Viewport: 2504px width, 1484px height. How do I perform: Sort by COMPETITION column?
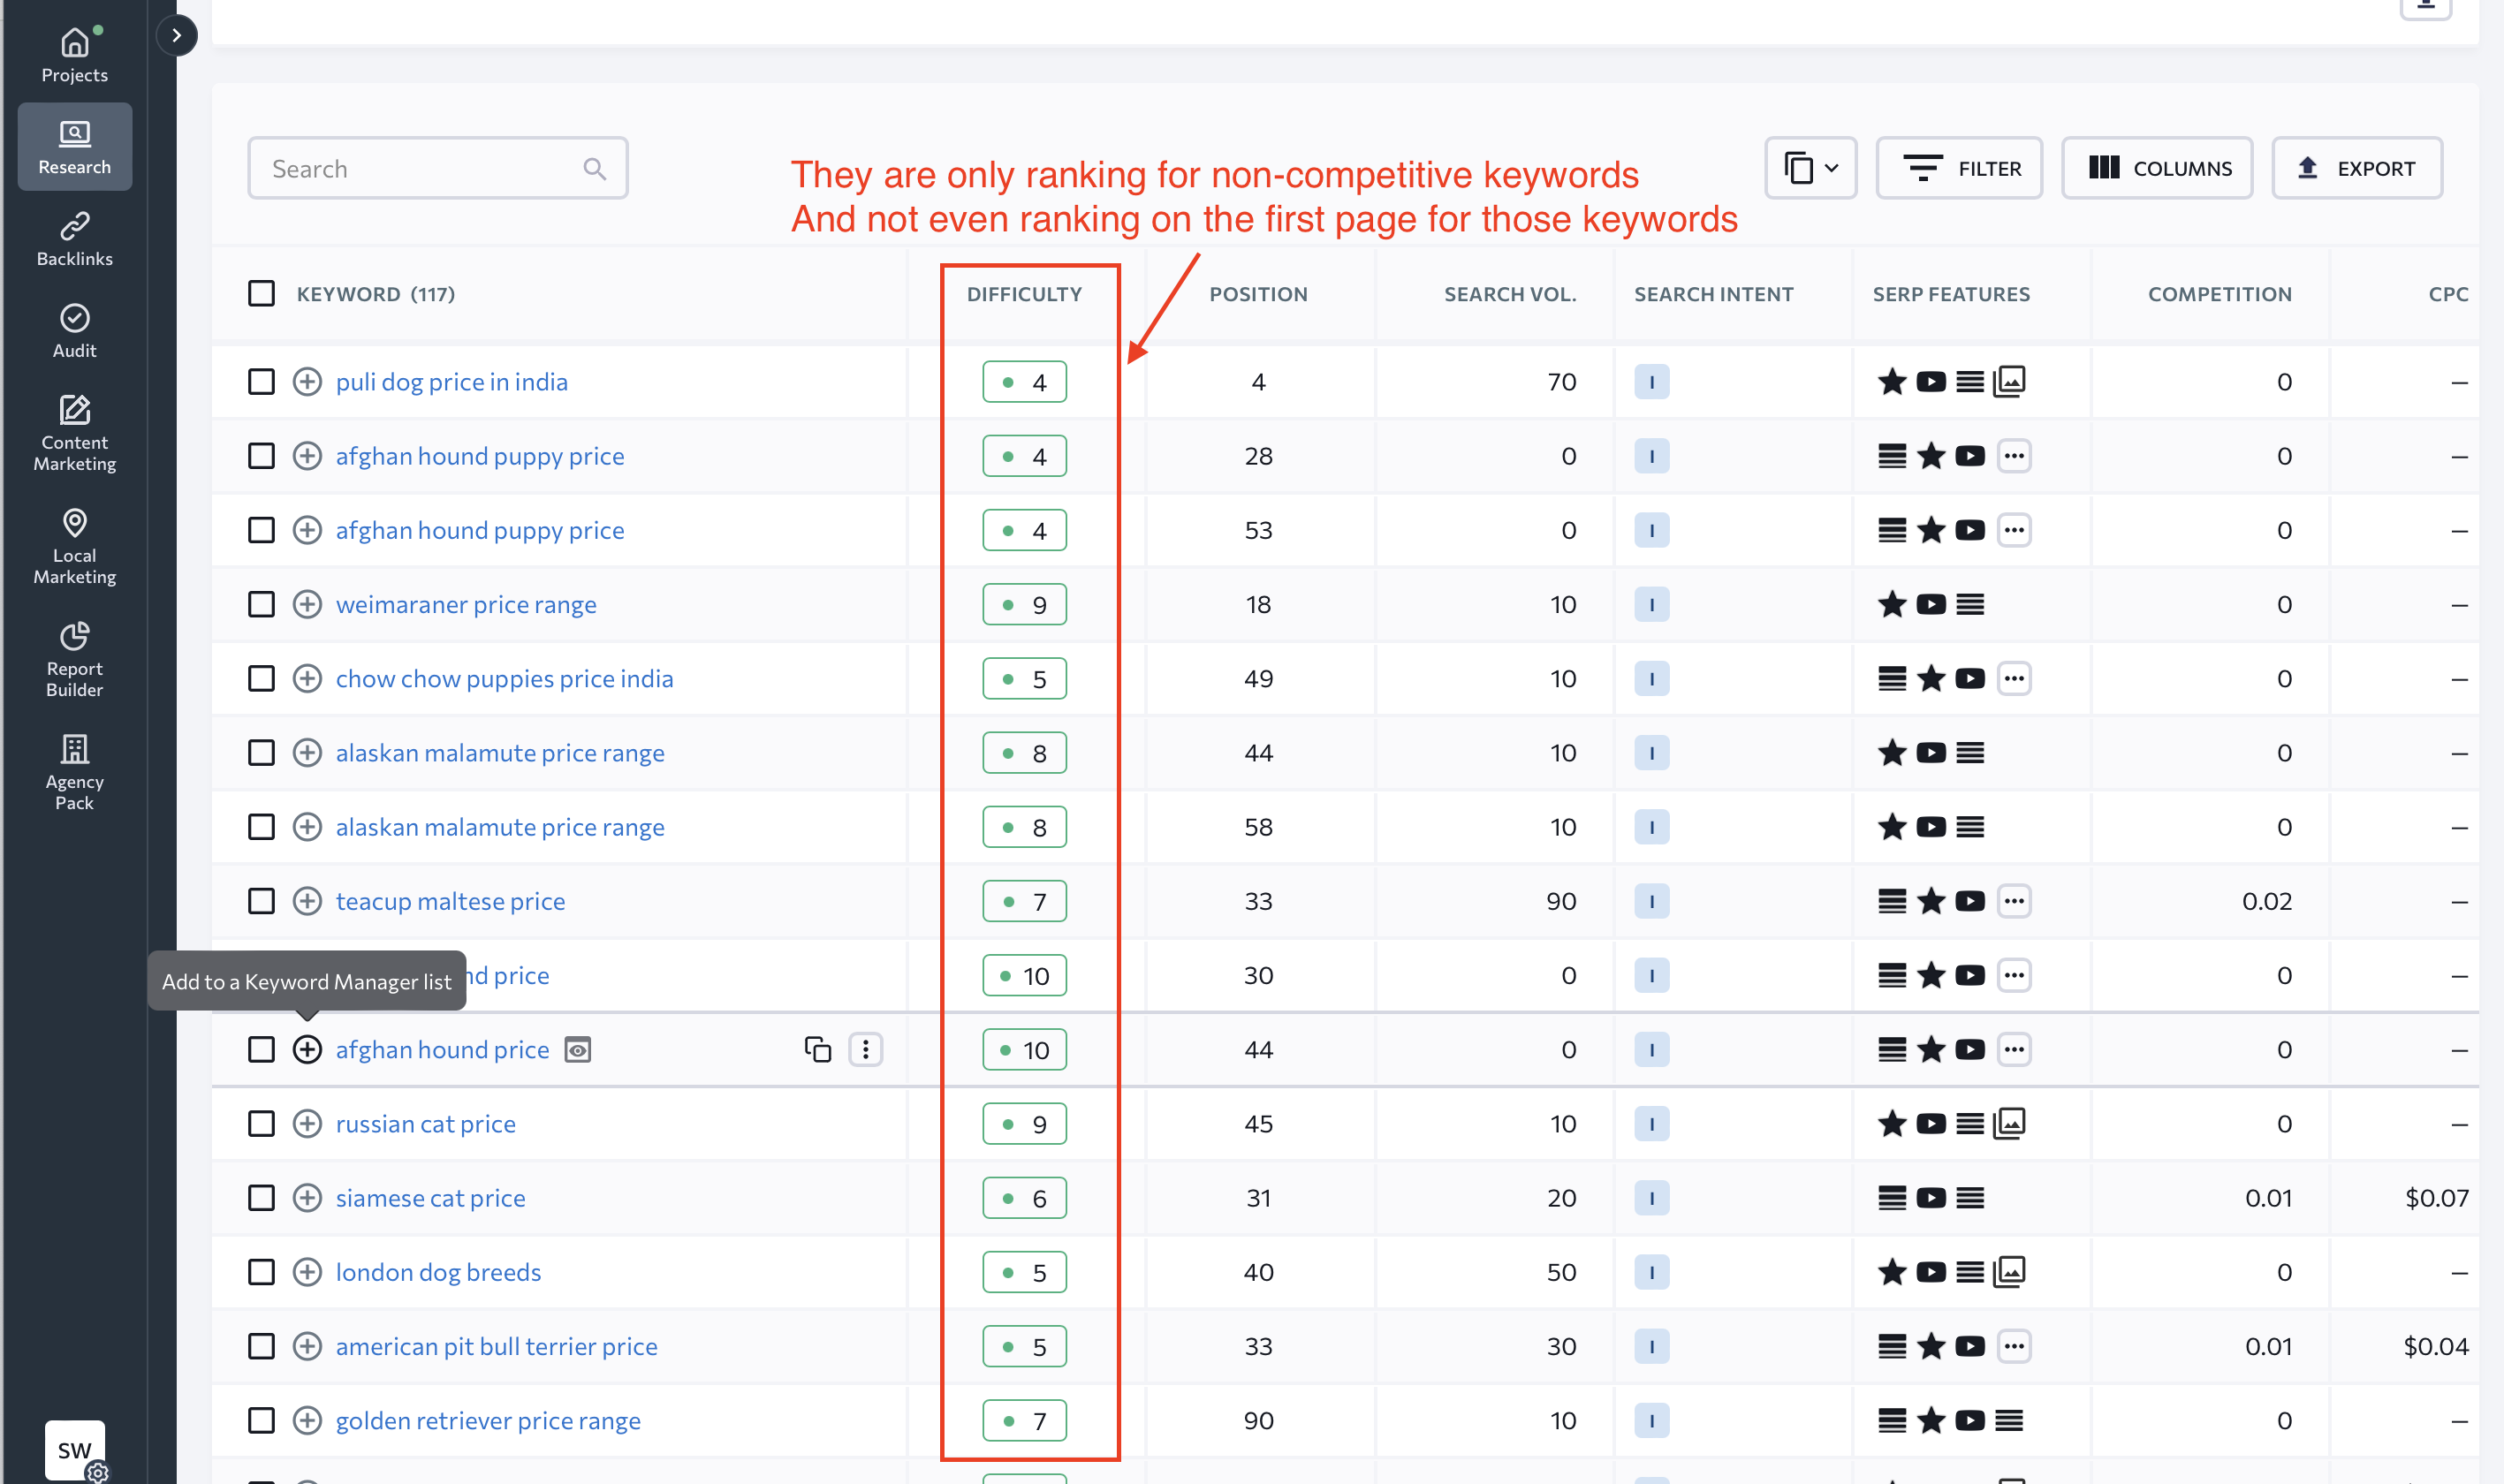pos(2220,294)
